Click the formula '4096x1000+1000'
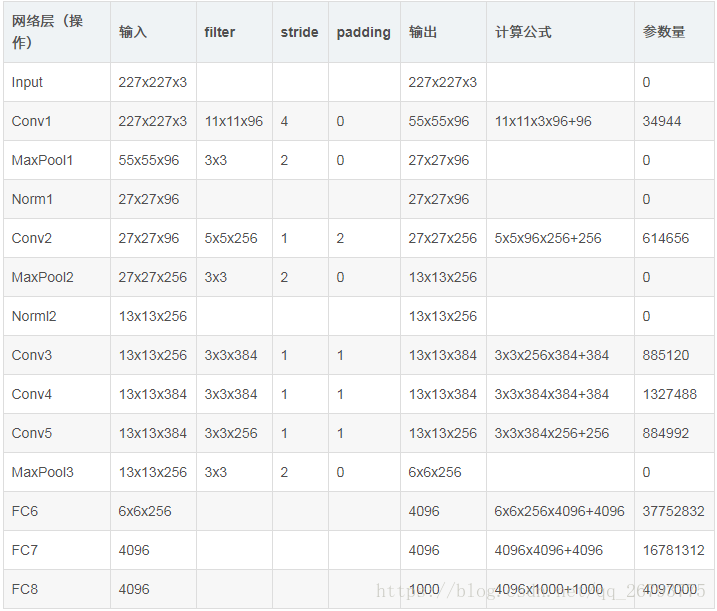 pos(549,589)
